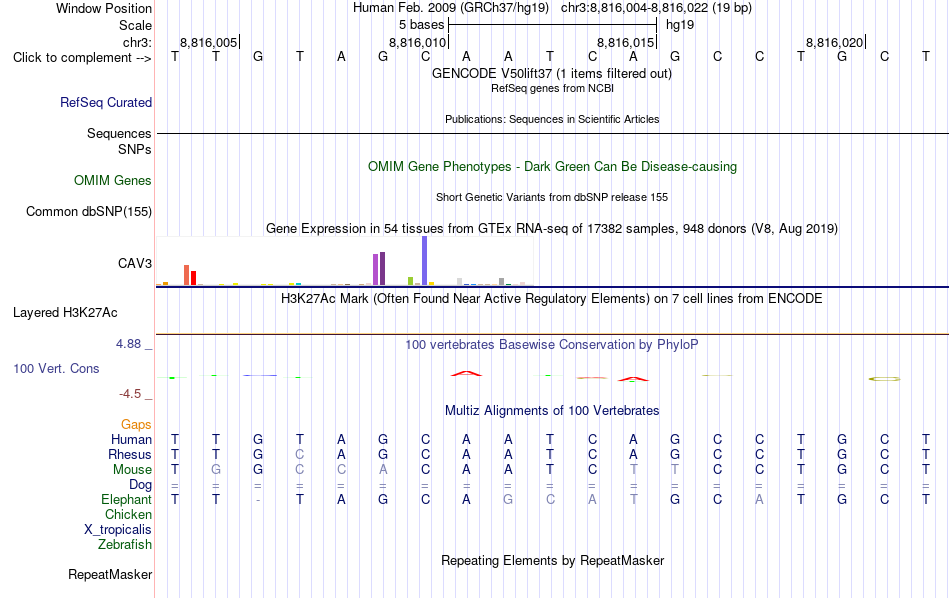Click the RefSeq Curated track label

click(x=105, y=102)
